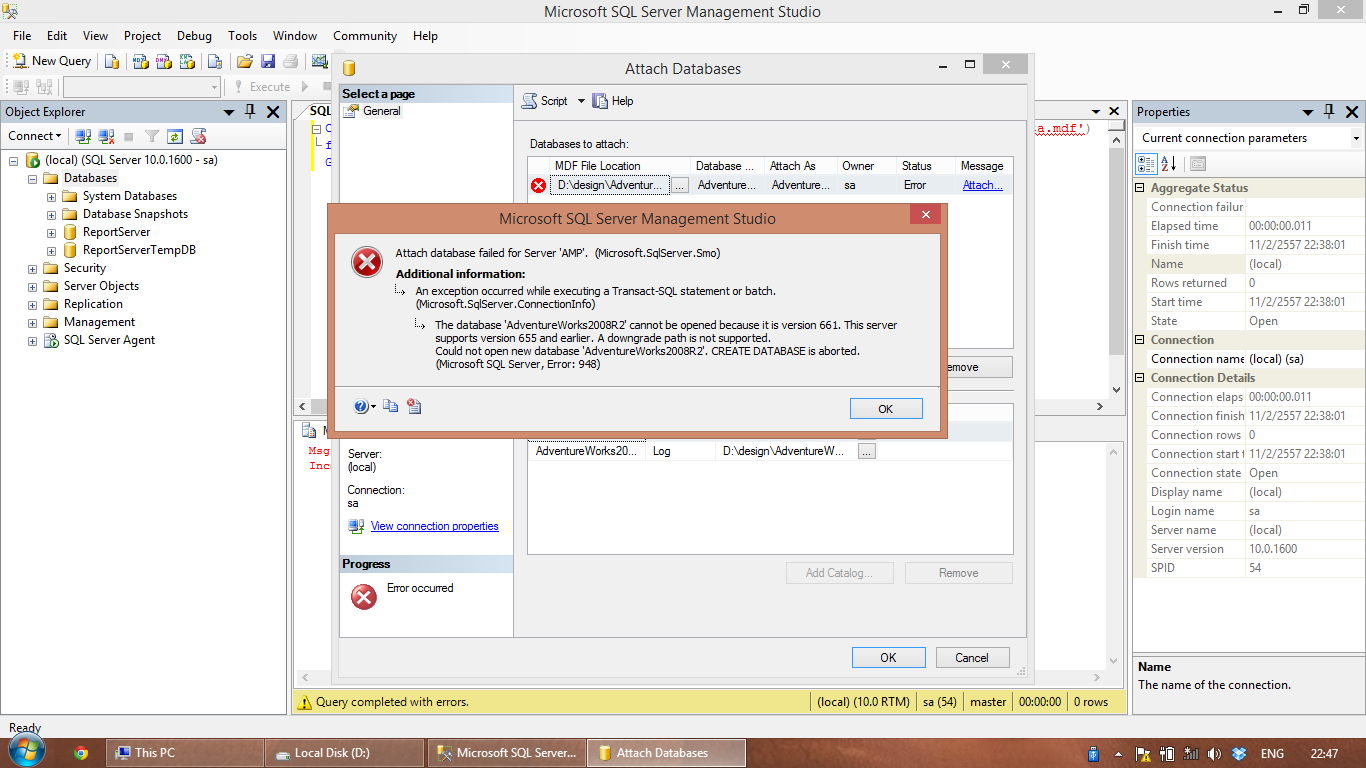The image size is (1366, 768).
Task: Switch to Local Disk (D:) taskbar window
Action: pyautogui.click(x=345, y=753)
